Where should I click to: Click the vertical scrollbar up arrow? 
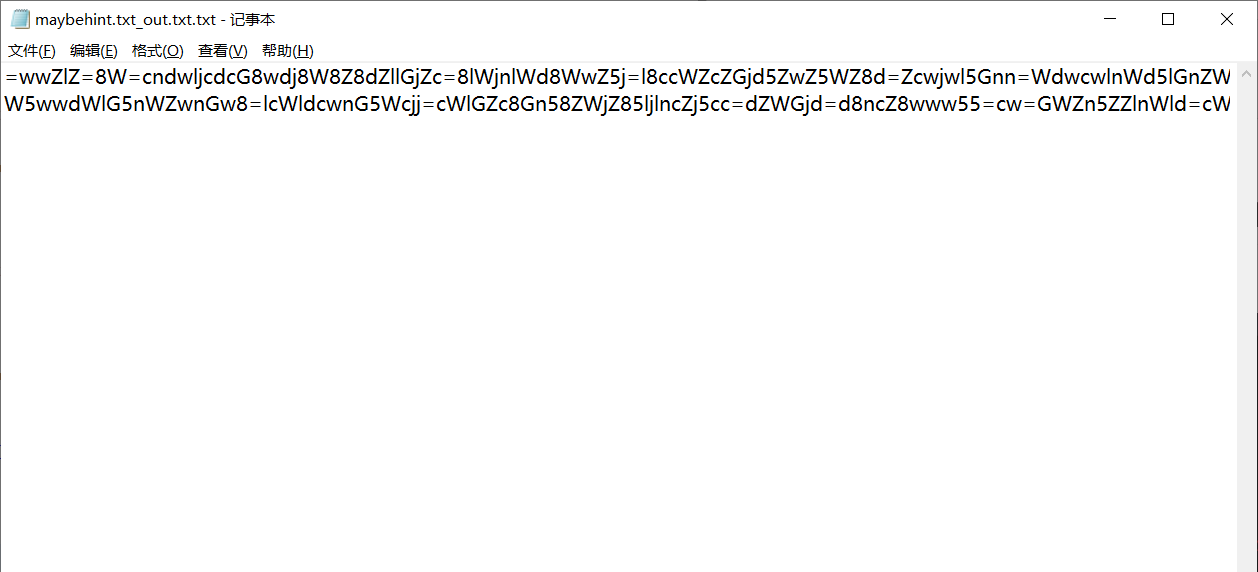tap(1247, 72)
